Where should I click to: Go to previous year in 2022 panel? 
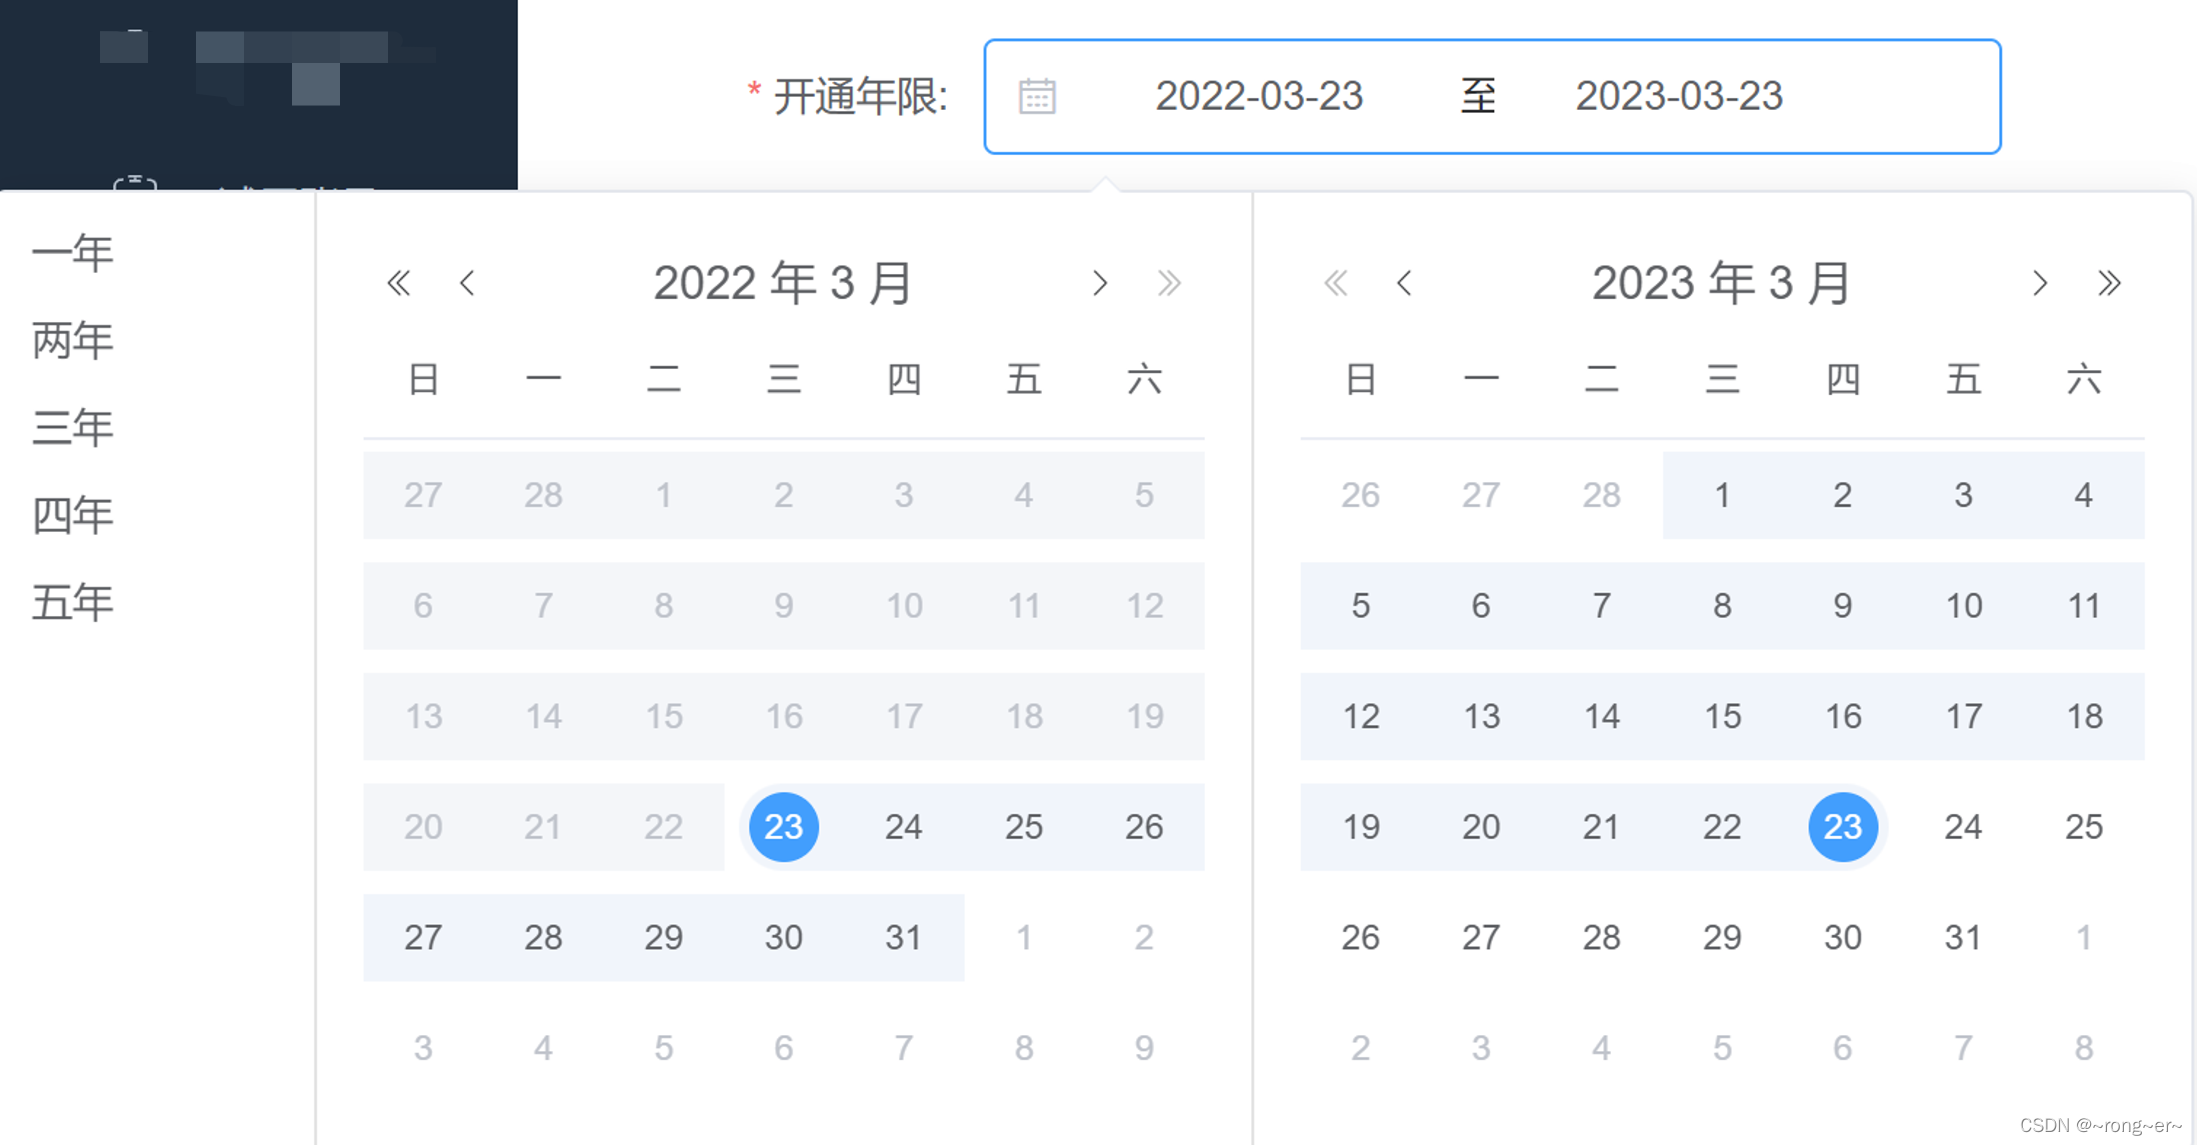pos(398,283)
